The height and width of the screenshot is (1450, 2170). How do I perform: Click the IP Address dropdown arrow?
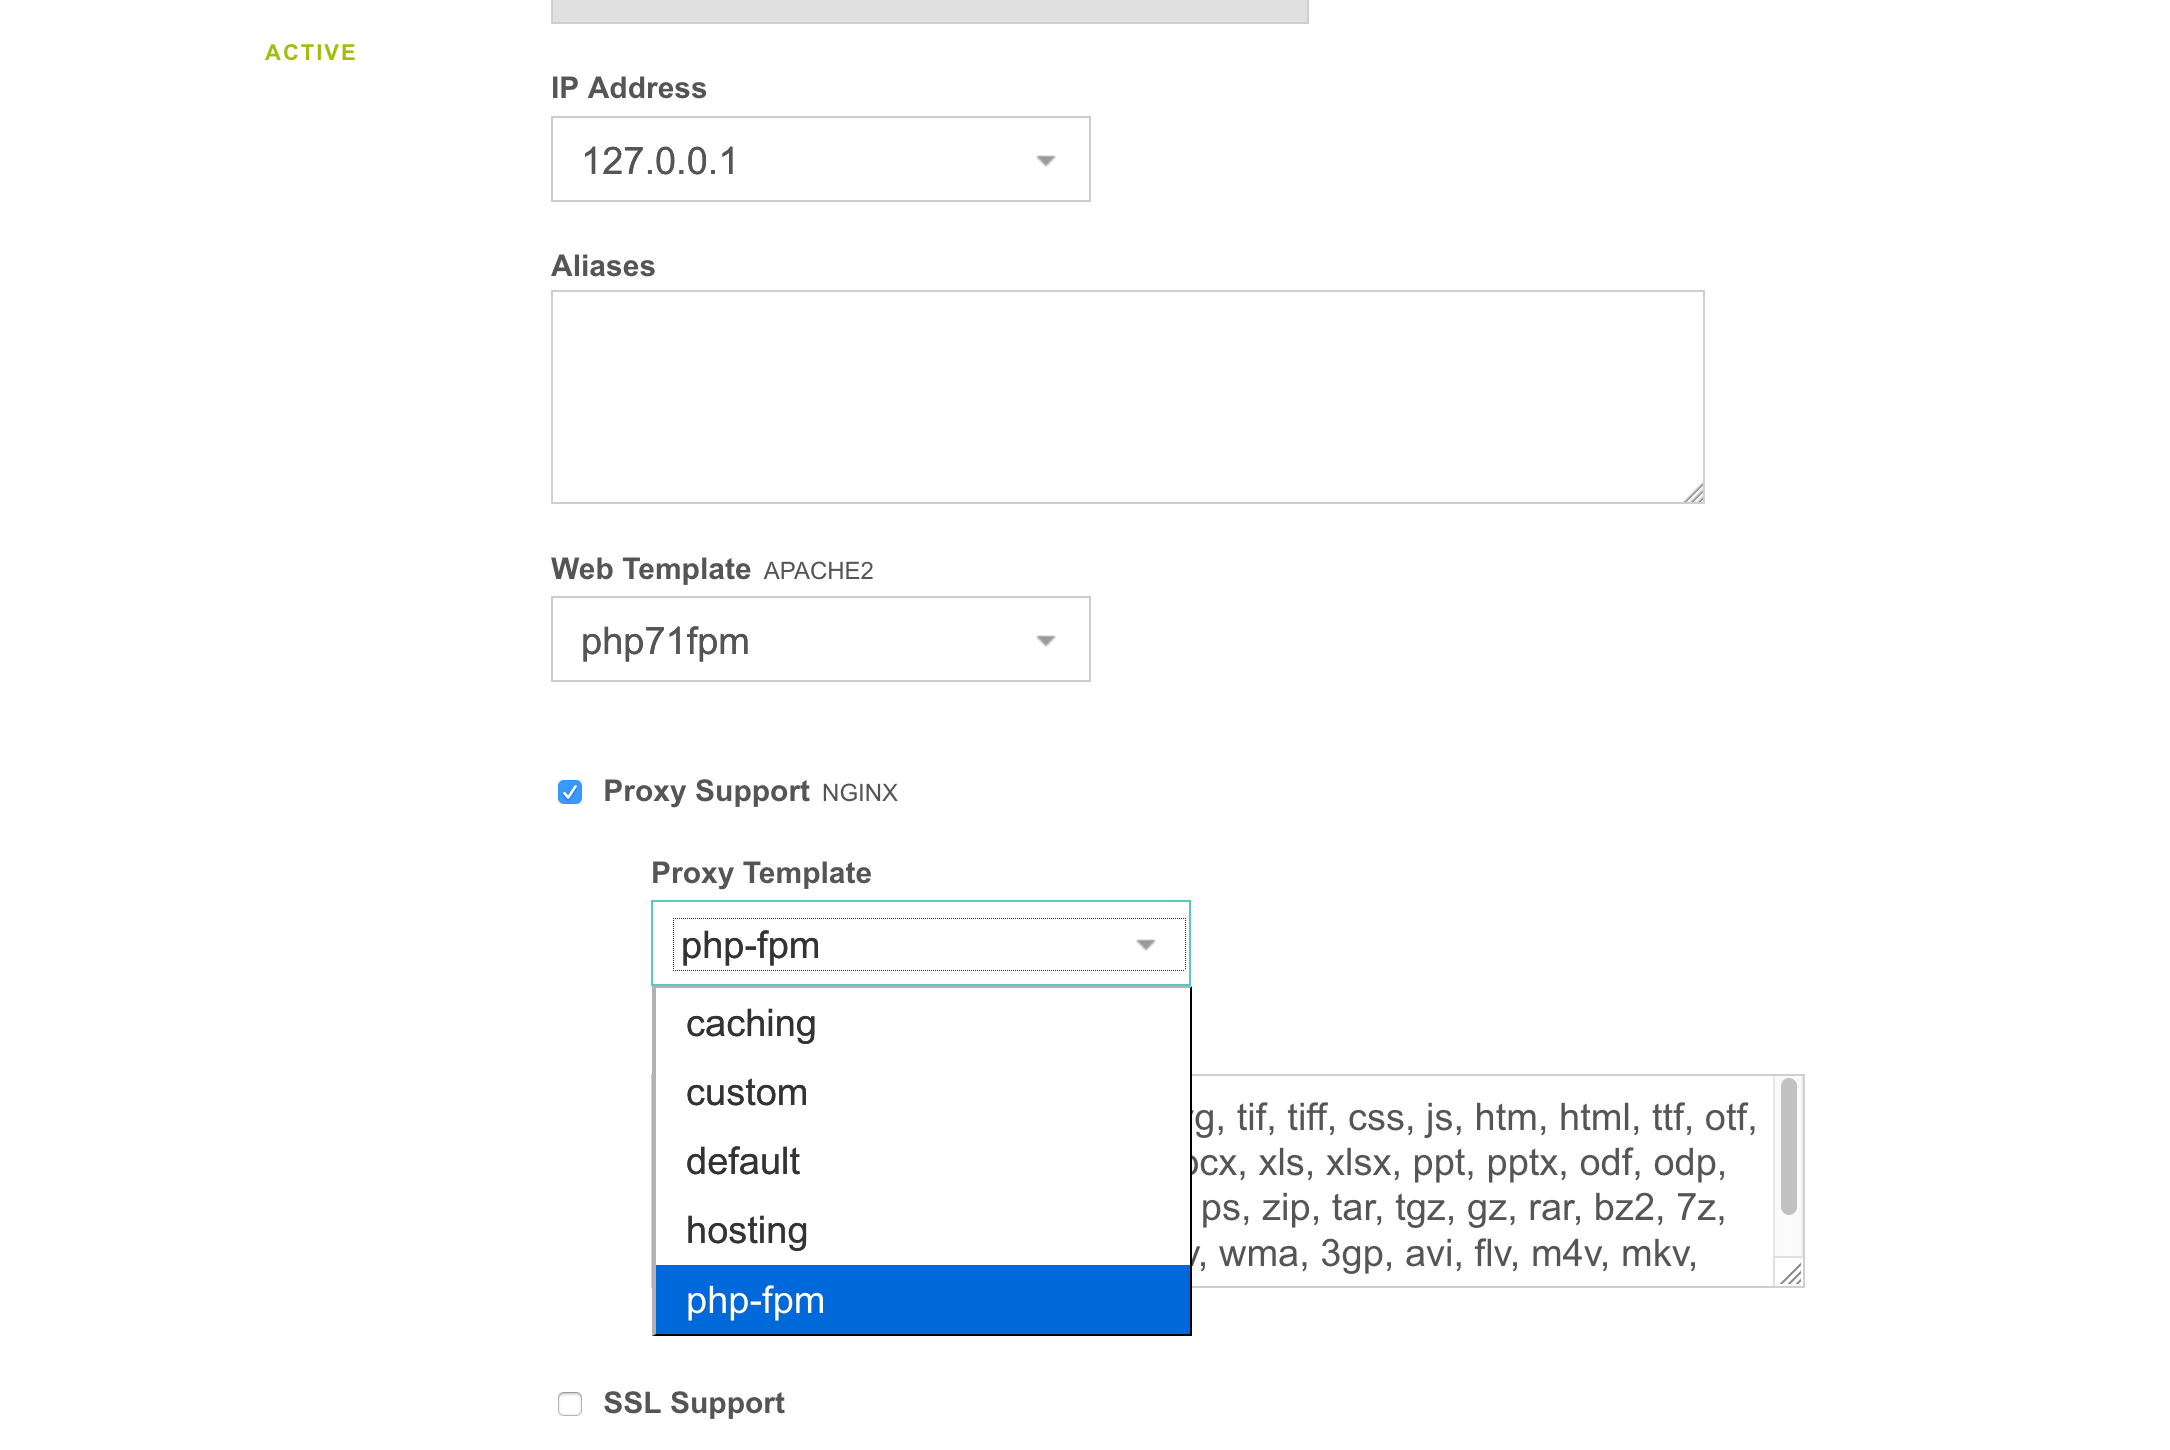pyautogui.click(x=1046, y=161)
